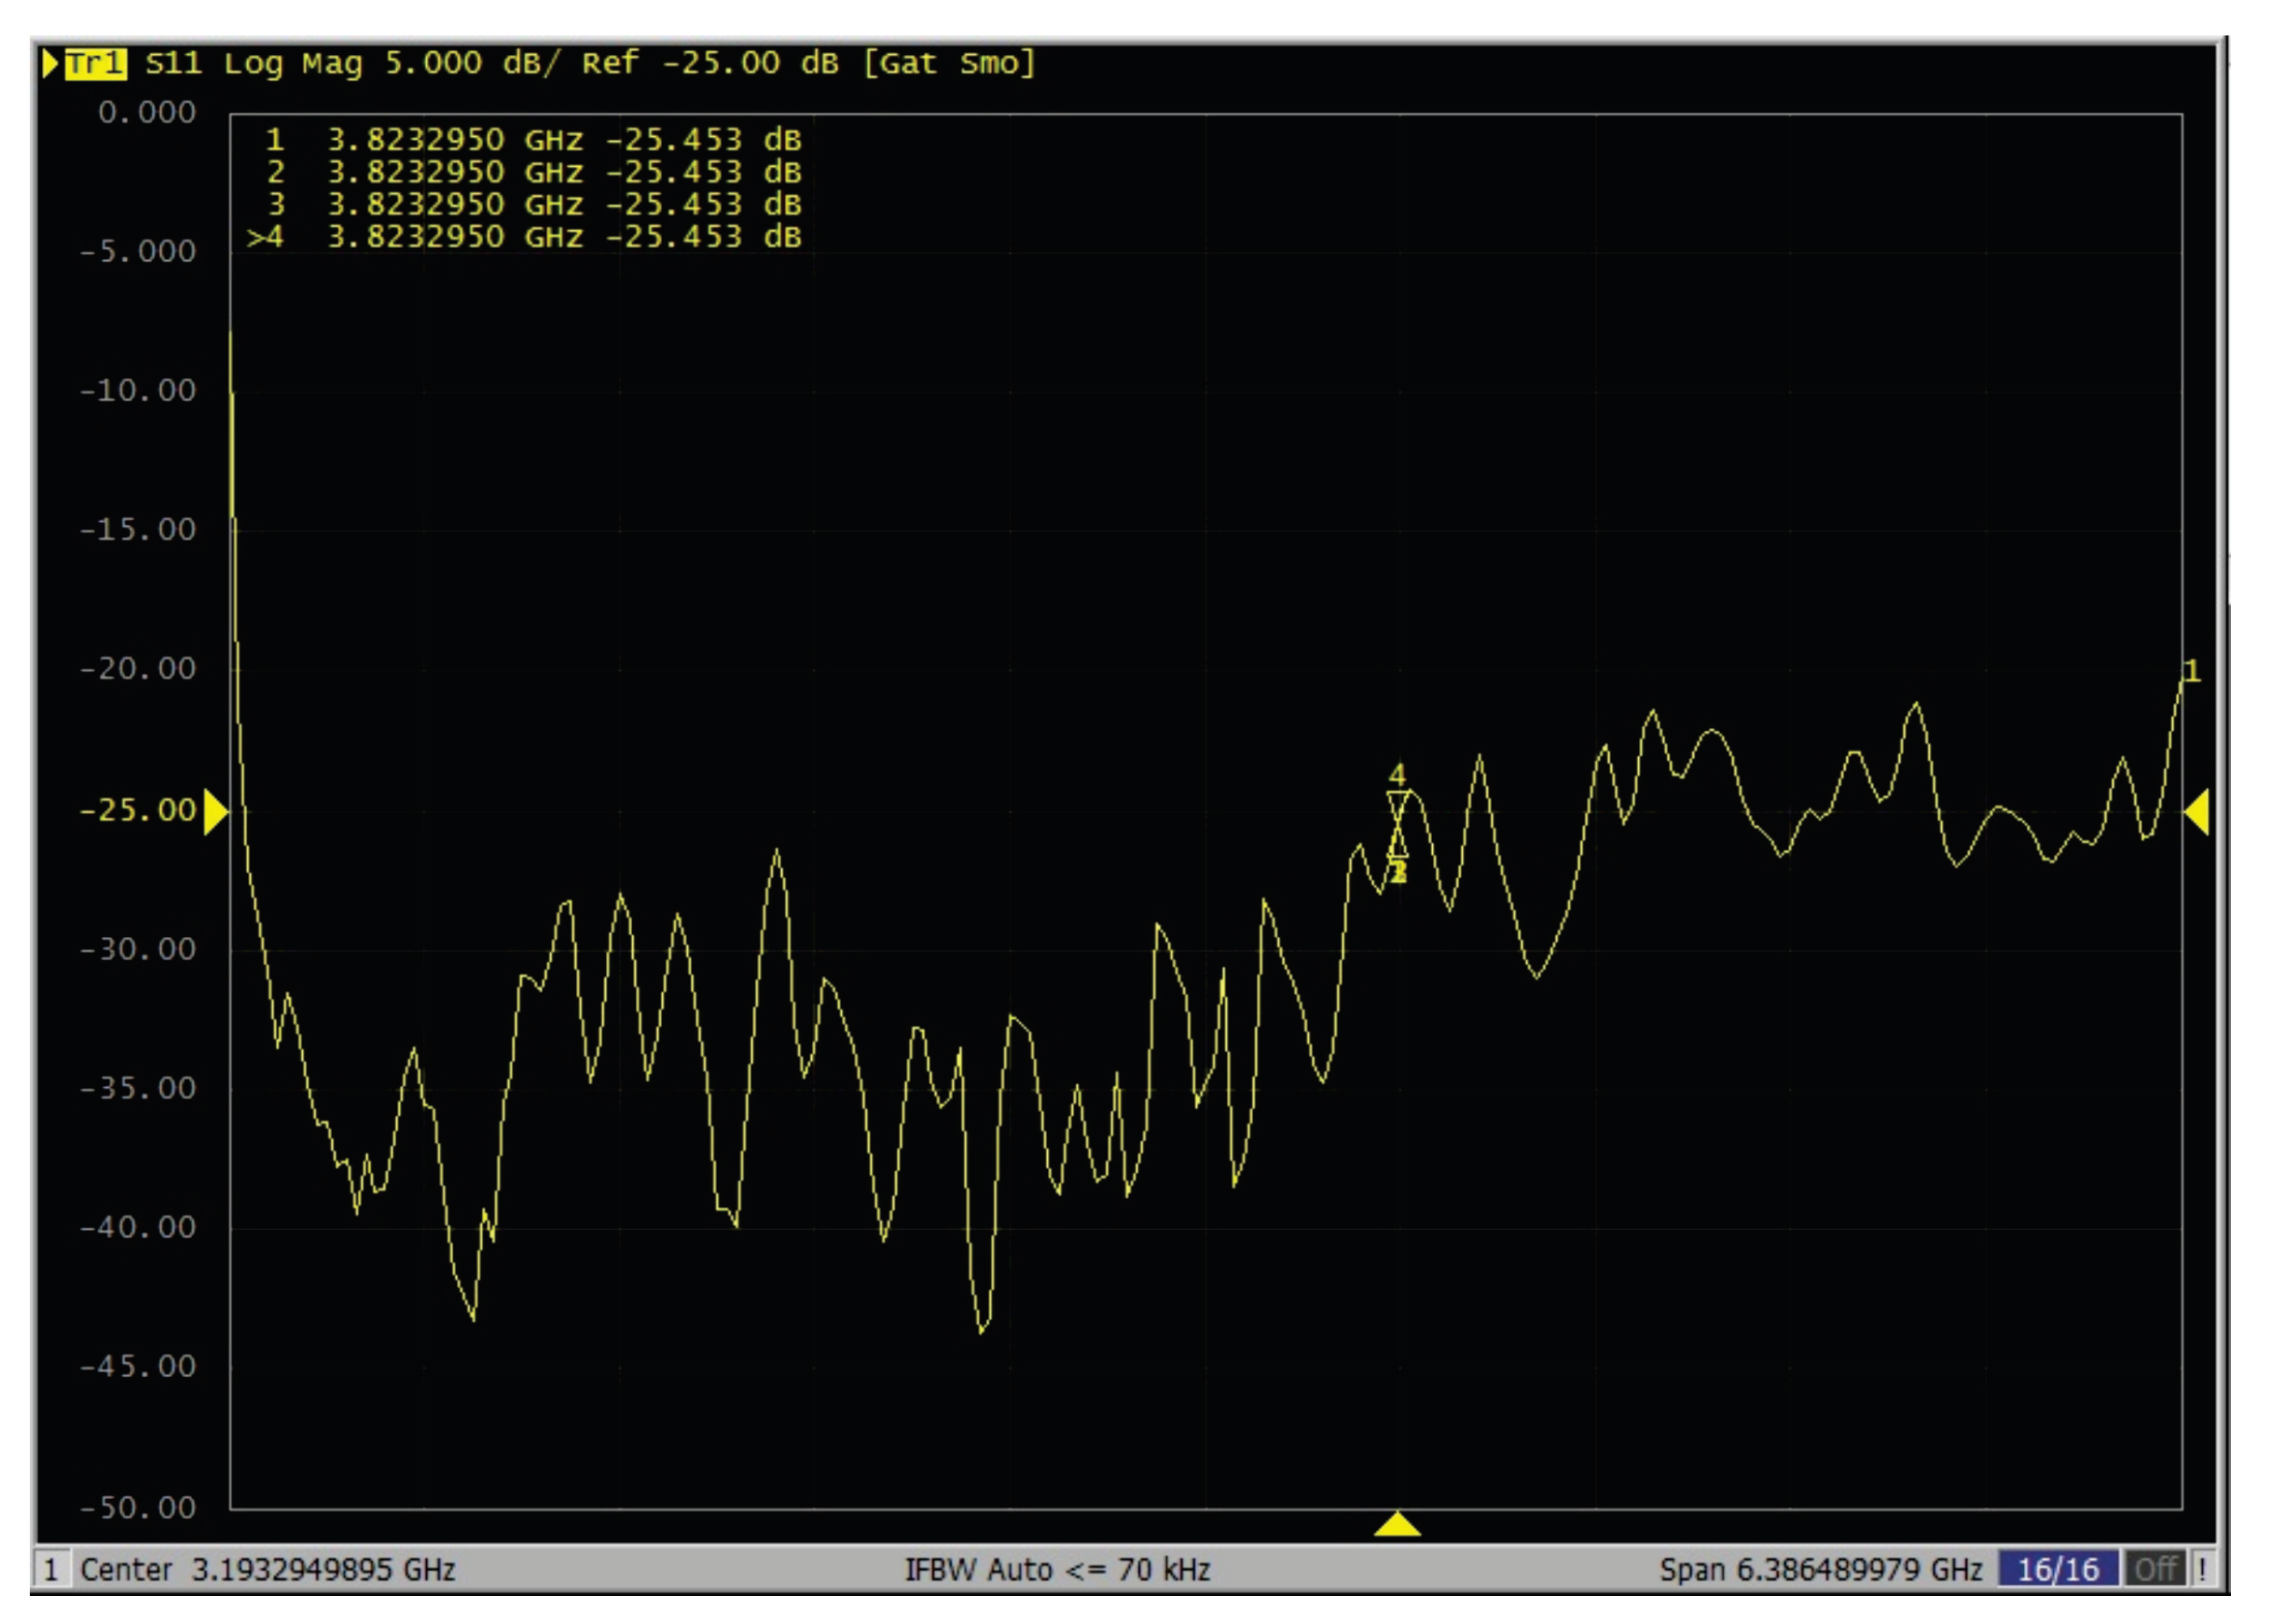The height and width of the screenshot is (1624, 2272).
Task: Click the active trace arrow beside Tr1
Action: click(49, 64)
